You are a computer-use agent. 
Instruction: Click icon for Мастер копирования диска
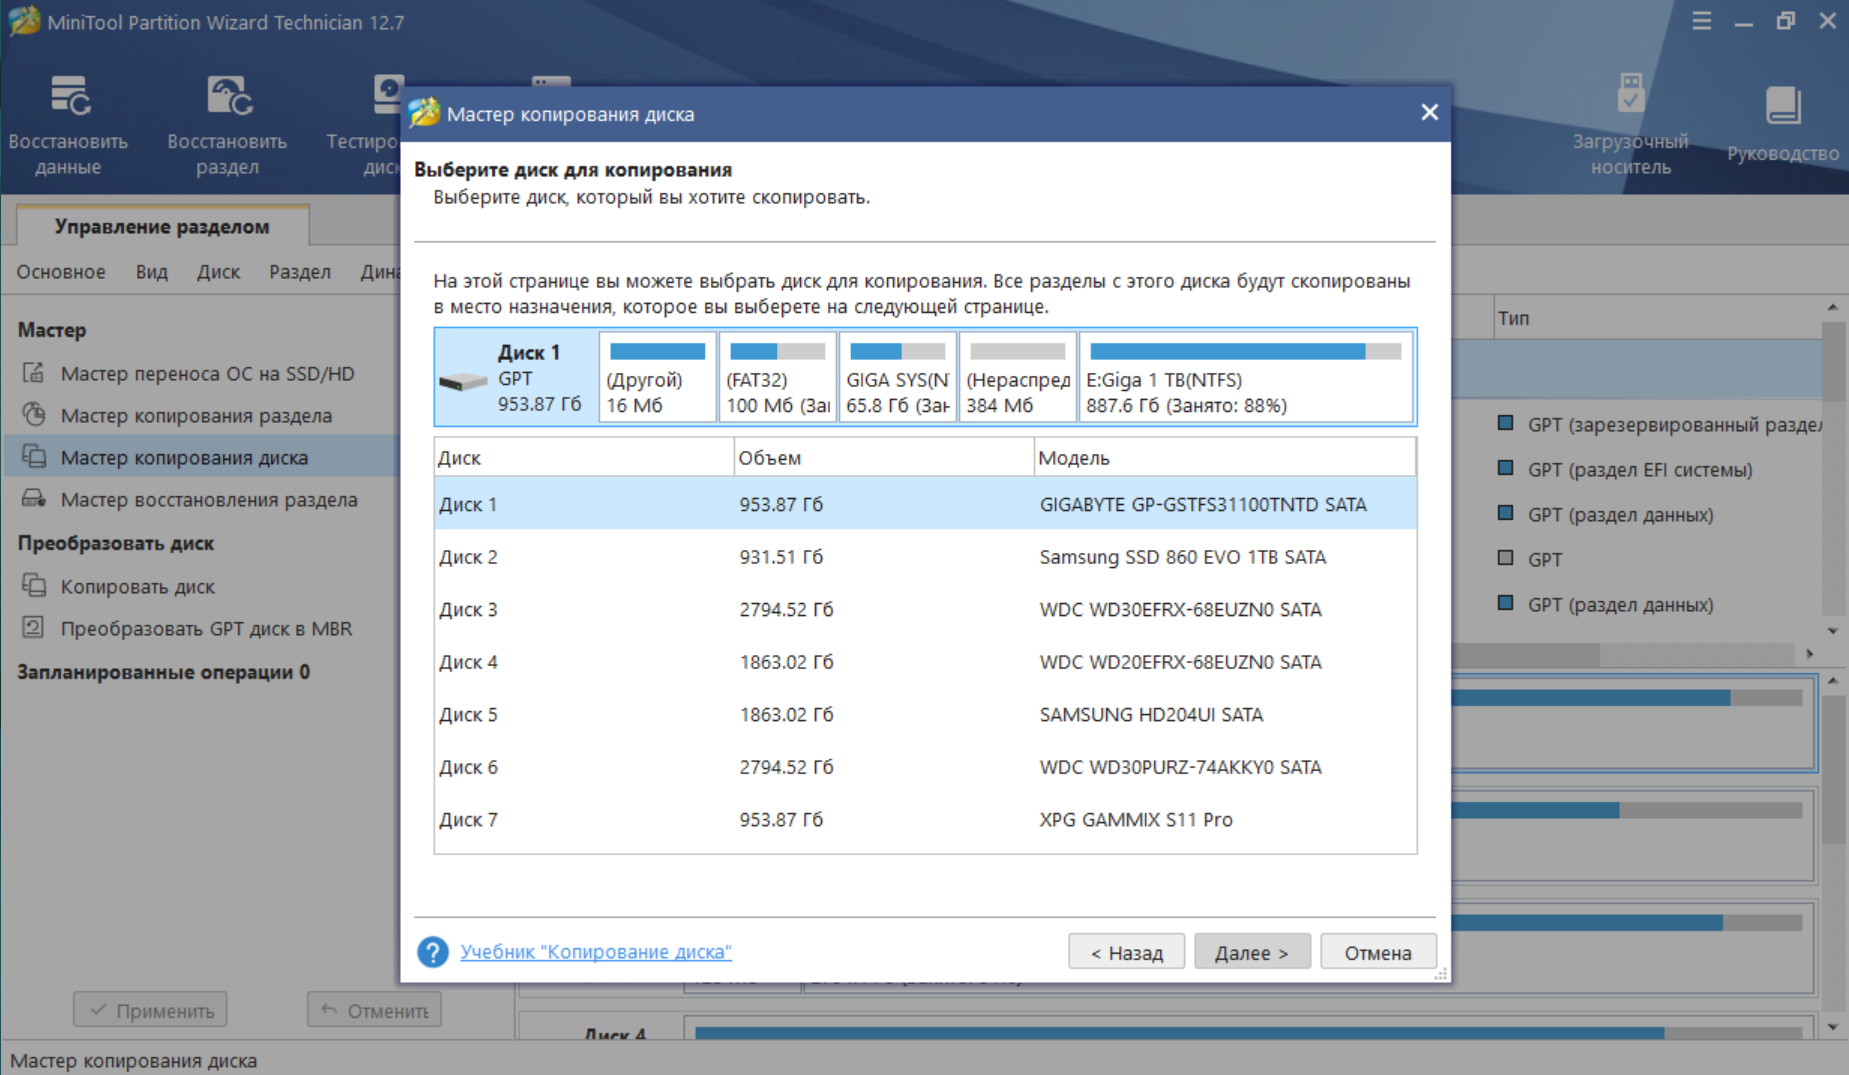34,457
